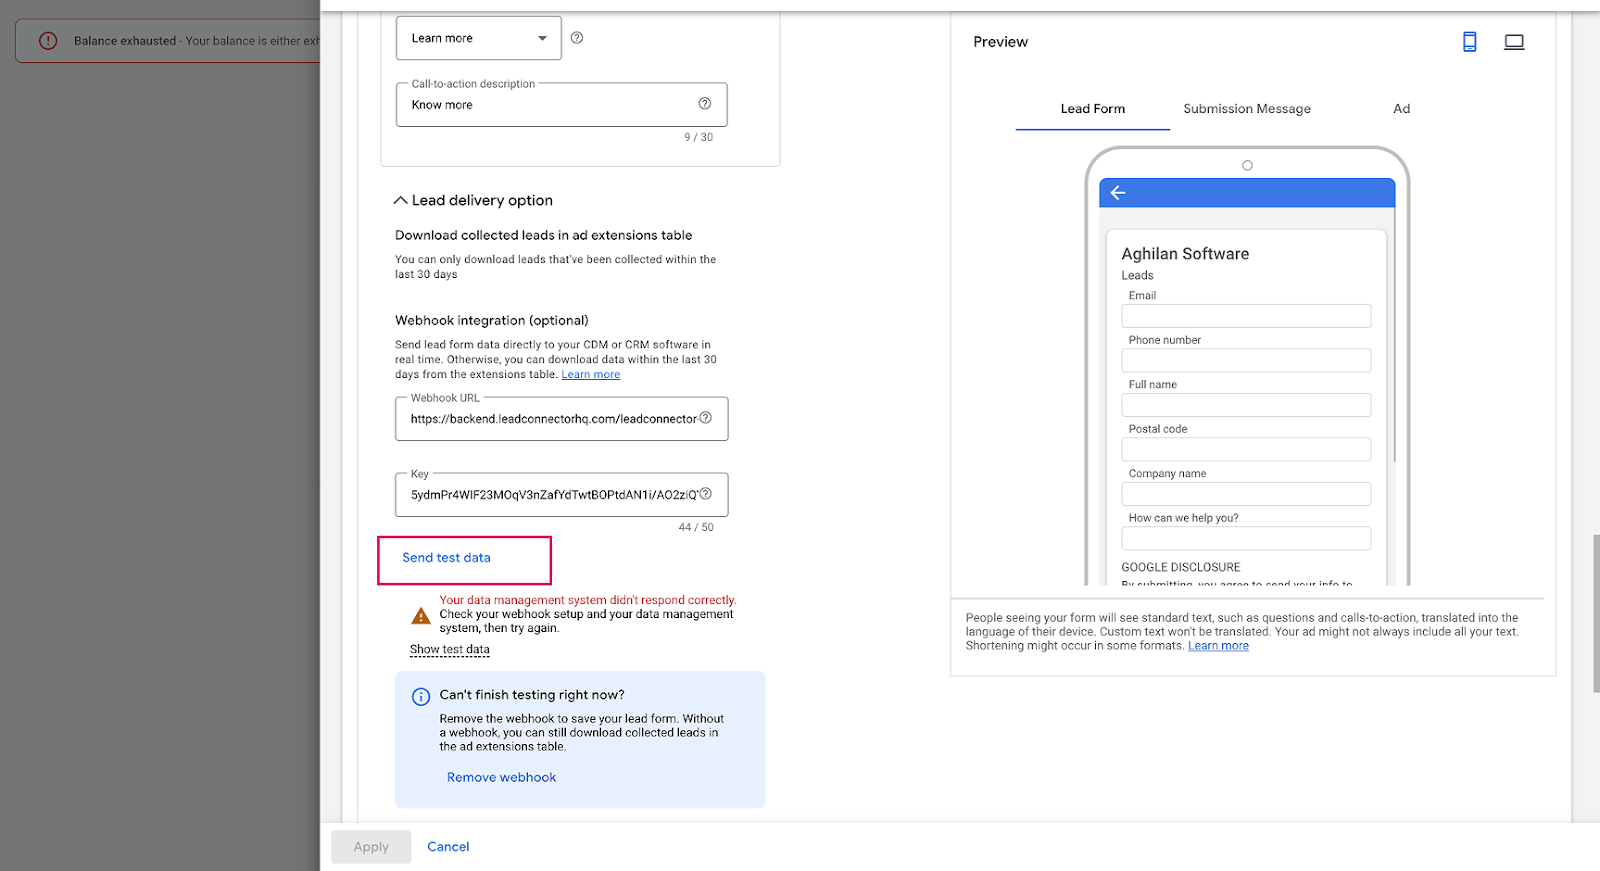Click the 9 / 30 character counter
1600x871 pixels.
(698, 137)
